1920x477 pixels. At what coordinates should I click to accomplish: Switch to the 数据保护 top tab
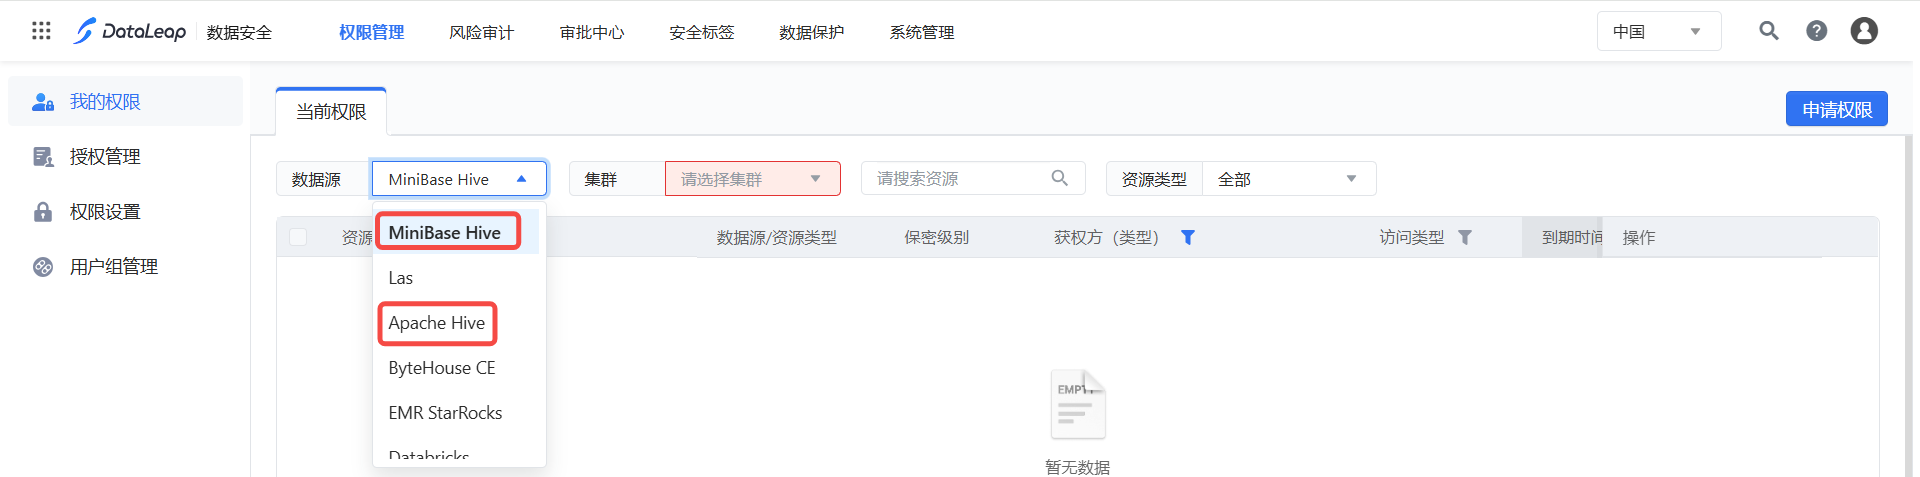pos(812,32)
